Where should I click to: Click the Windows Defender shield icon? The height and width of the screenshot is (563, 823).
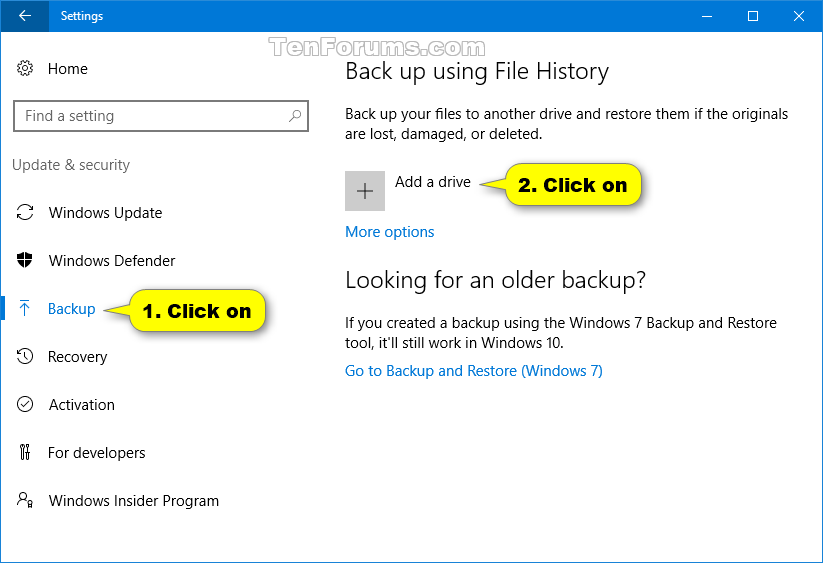[x=25, y=260]
